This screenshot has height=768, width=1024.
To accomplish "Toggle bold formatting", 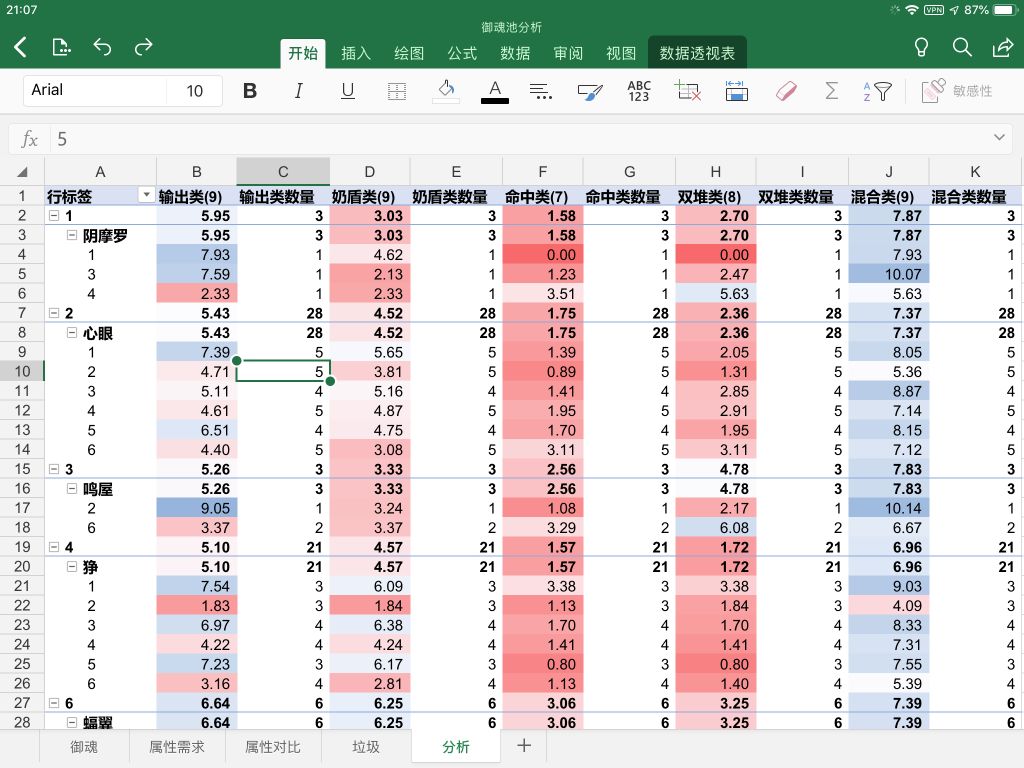I will [249, 90].
